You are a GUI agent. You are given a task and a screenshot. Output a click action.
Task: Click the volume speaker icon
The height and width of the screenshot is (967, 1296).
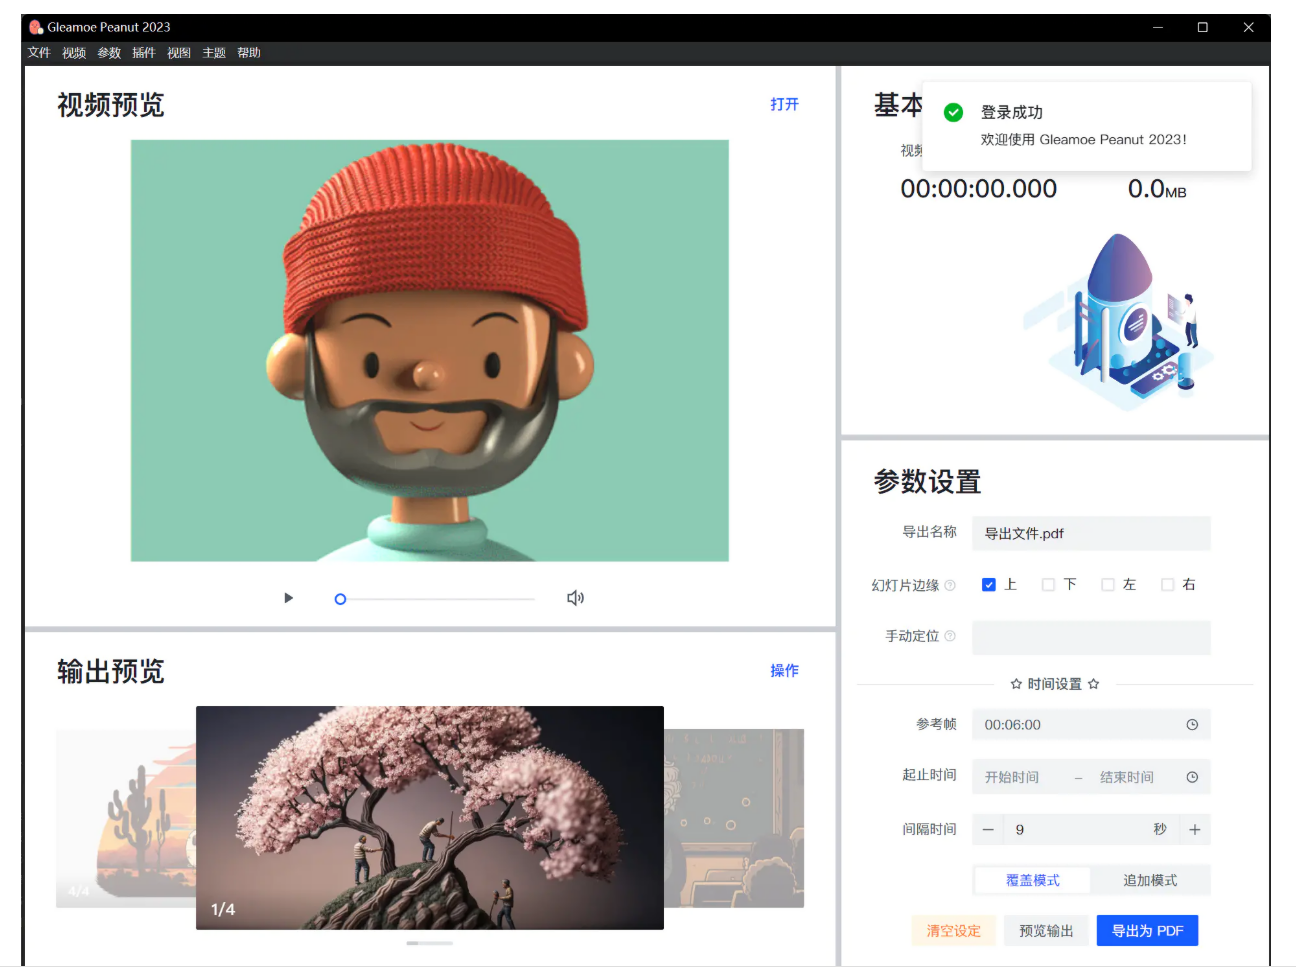575,598
